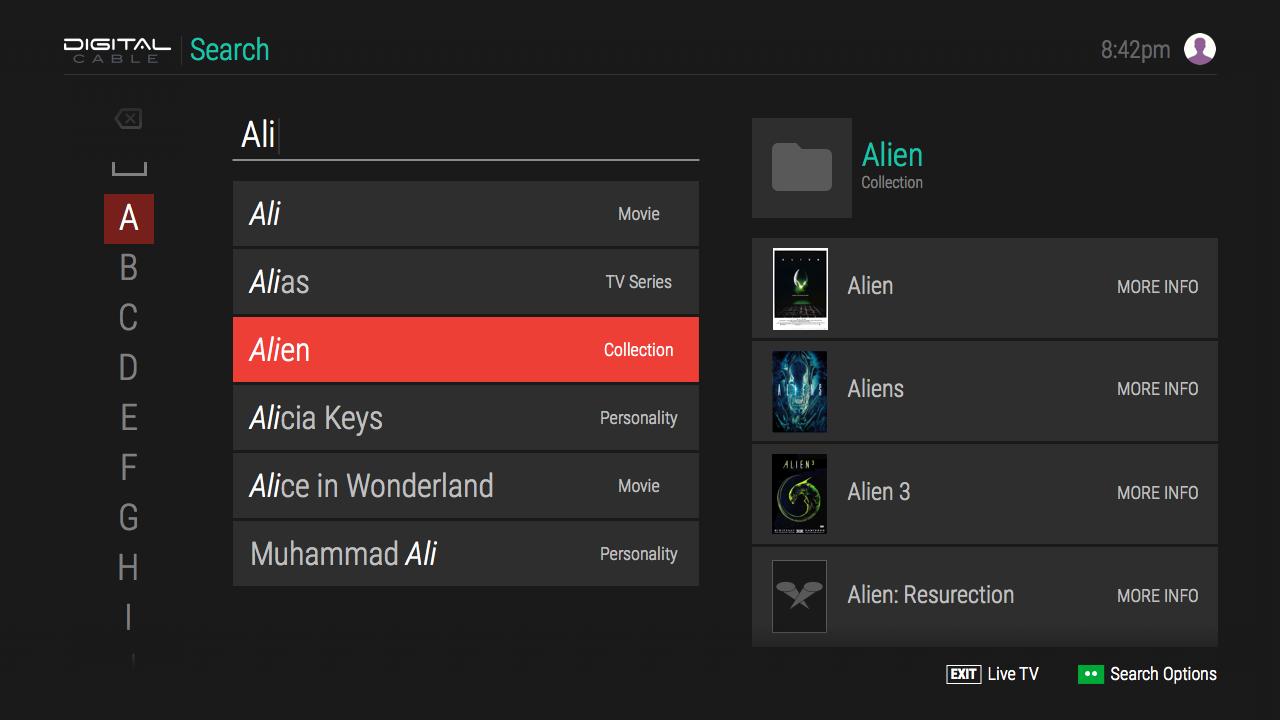Select letter B in the keyboard column
The height and width of the screenshot is (720, 1280).
(x=128, y=268)
